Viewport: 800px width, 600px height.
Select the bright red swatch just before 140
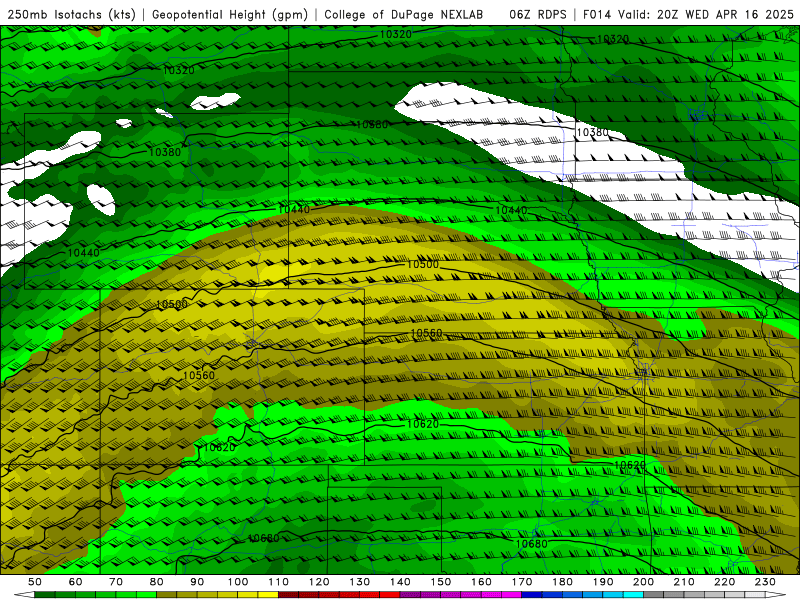390,594
